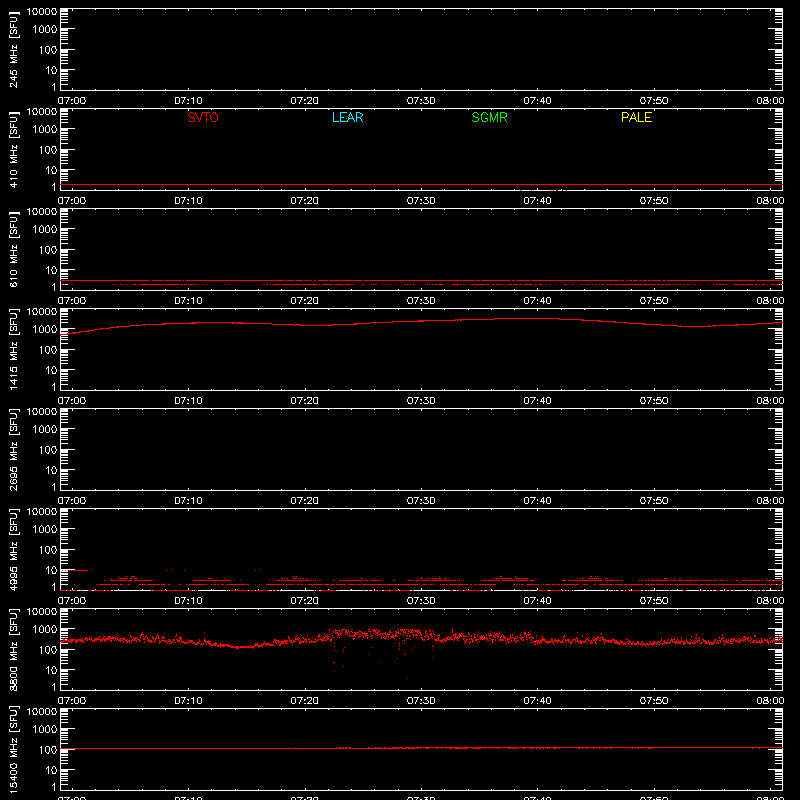Select the 2695 MHz [SFU] axis title
This screenshot has width=800, height=800.
pos(13,450)
